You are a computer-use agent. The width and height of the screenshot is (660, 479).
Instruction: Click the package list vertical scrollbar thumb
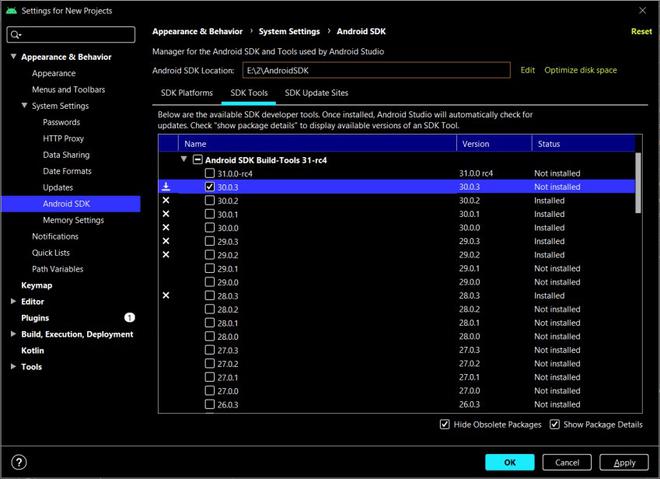point(638,183)
